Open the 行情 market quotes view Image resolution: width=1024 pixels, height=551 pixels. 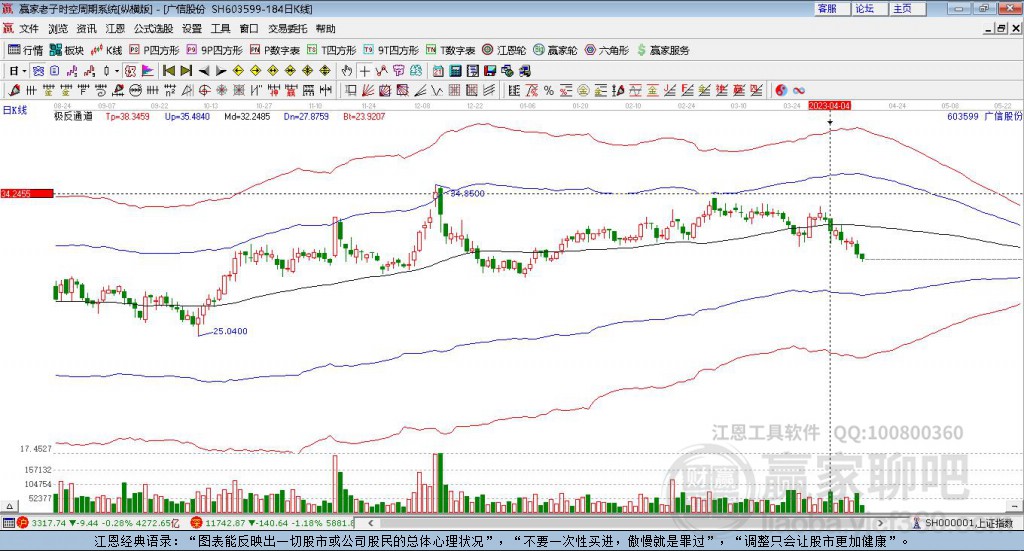tap(25, 50)
